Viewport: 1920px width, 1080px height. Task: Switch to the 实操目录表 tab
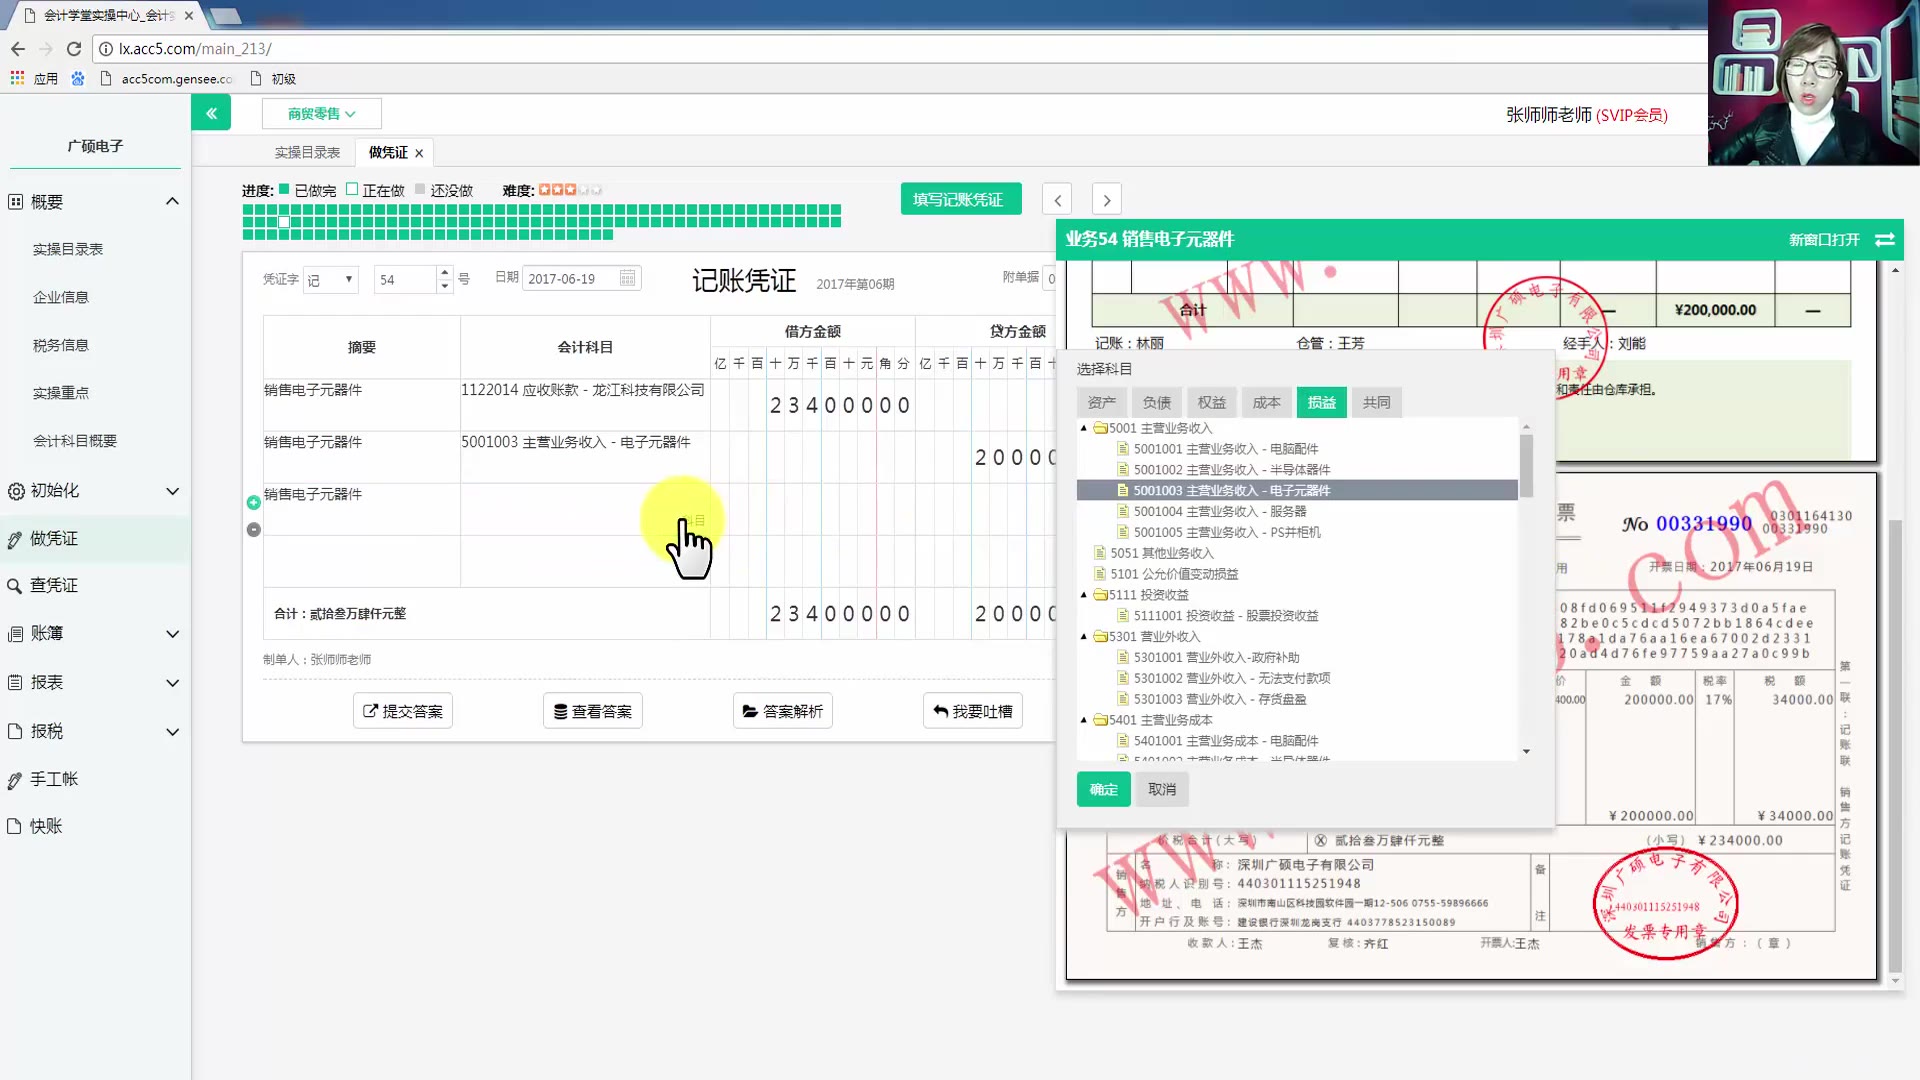pyautogui.click(x=307, y=153)
